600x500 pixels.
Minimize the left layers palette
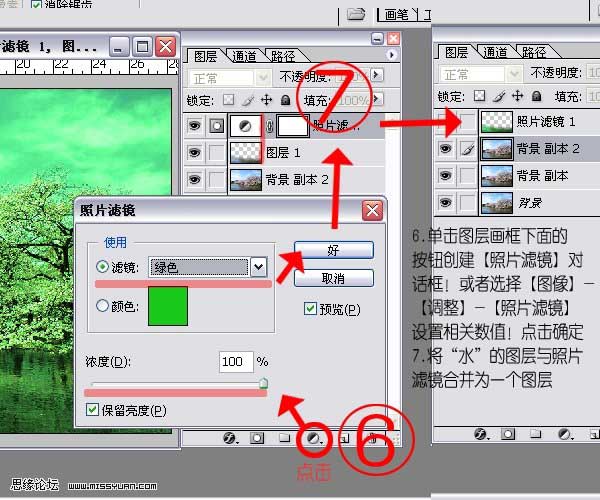pos(377,38)
